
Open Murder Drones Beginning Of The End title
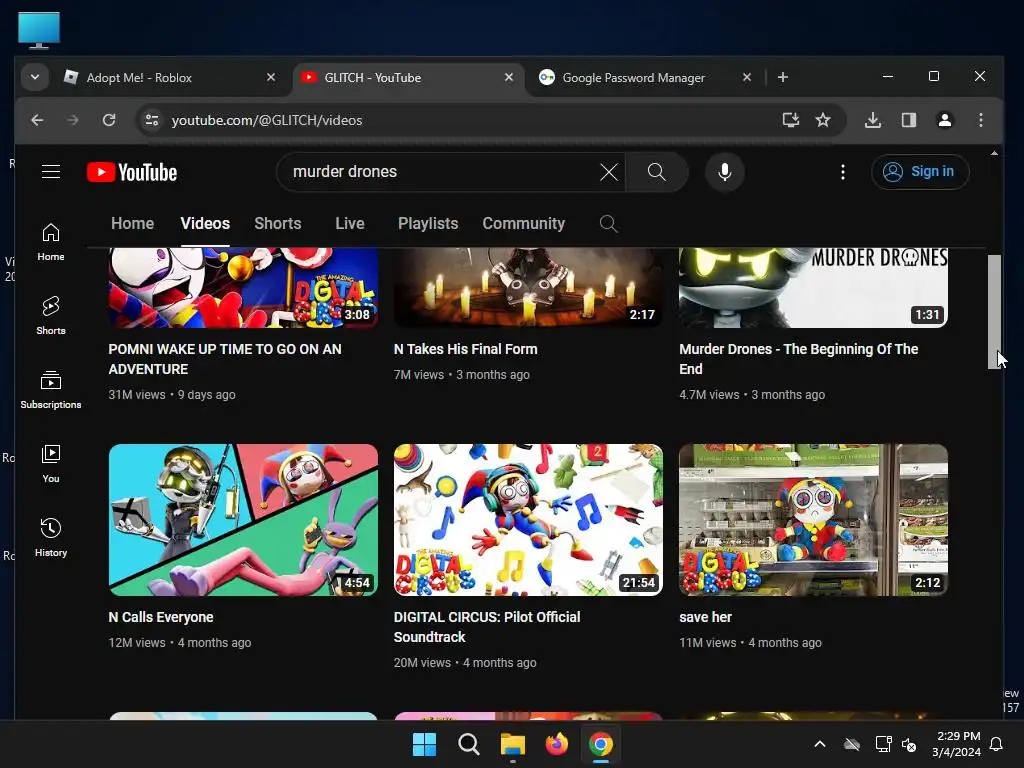(x=798, y=359)
